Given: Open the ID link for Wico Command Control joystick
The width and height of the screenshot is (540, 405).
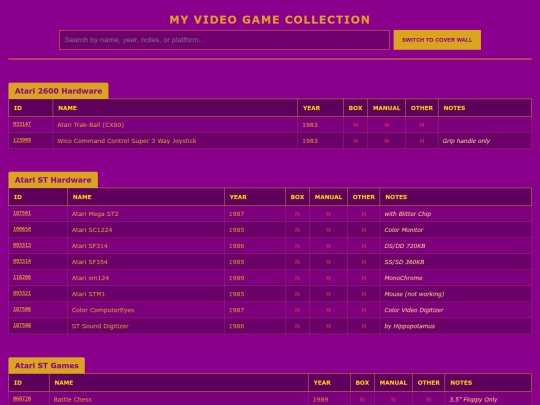Looking at the screenshot, I should click(22, 140).
